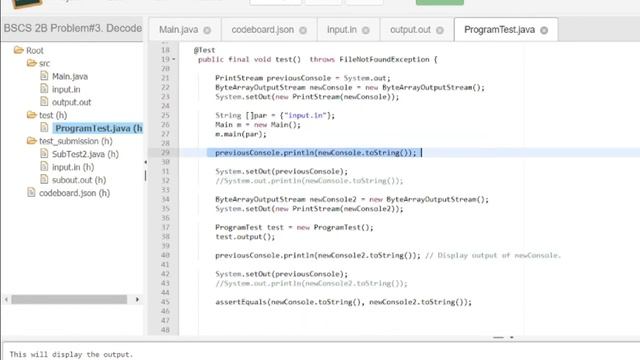Click the SubTest2.java file icon
This screenshot has height=360, width=640.
coord(44,153)
